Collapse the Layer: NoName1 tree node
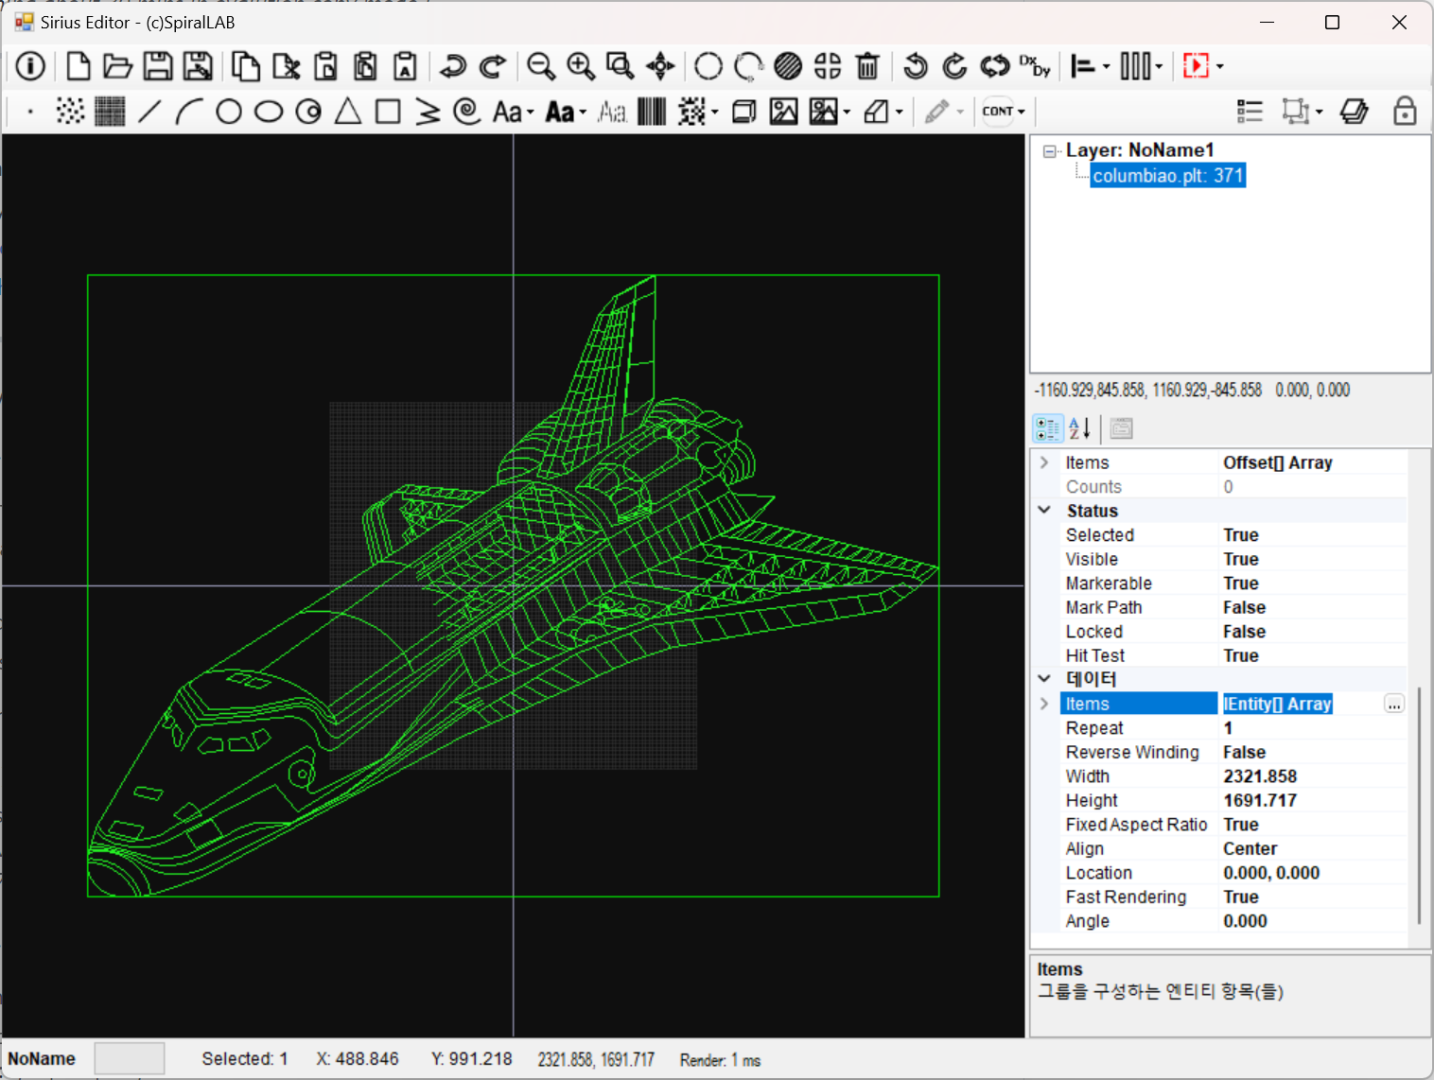1434x1080 pixels. click(x=1049, y=151)
